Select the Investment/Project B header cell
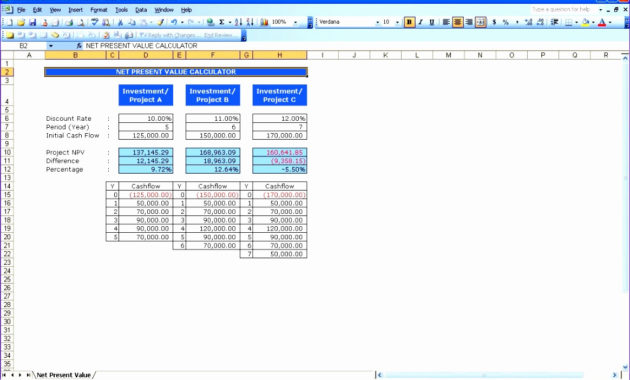Viewport: 630px width, 380px height. [x=213, y=95]
